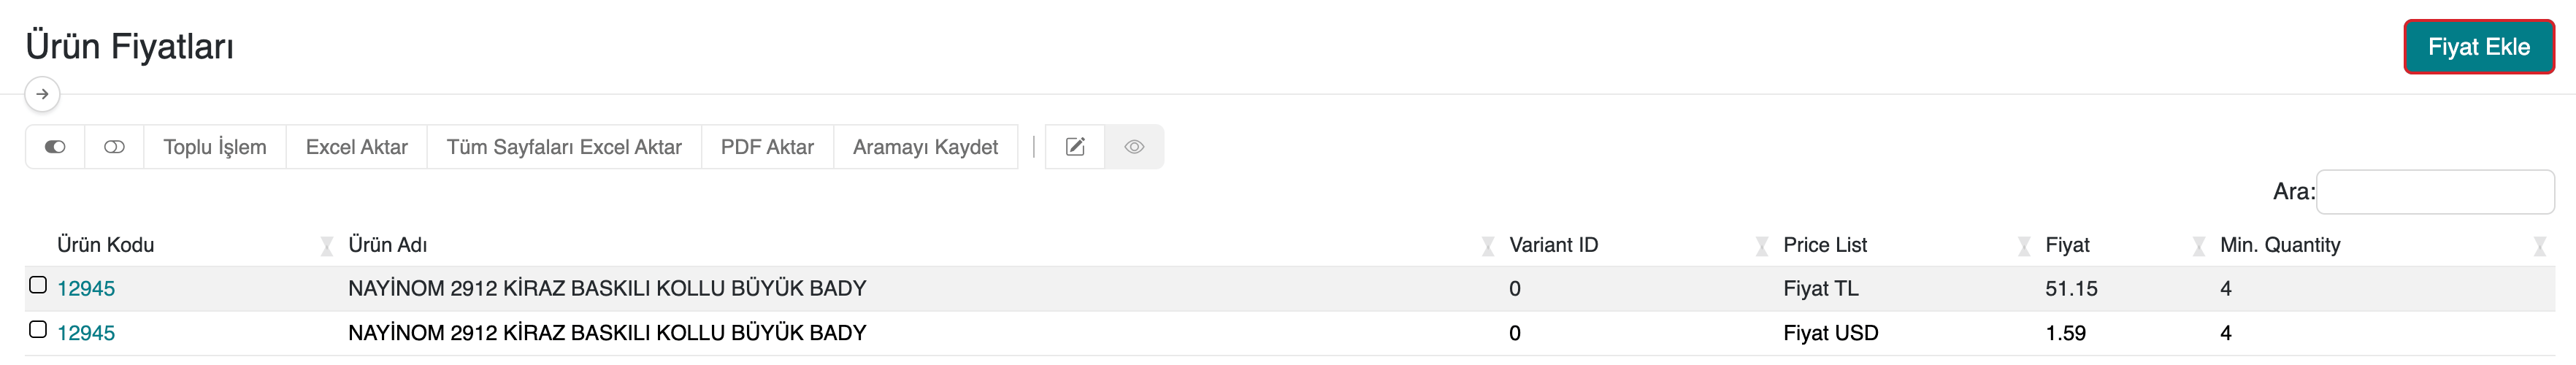Click Tüm Sayfaları Excel Aktar
Screen dimensions: 2576x365
[564, 147]
